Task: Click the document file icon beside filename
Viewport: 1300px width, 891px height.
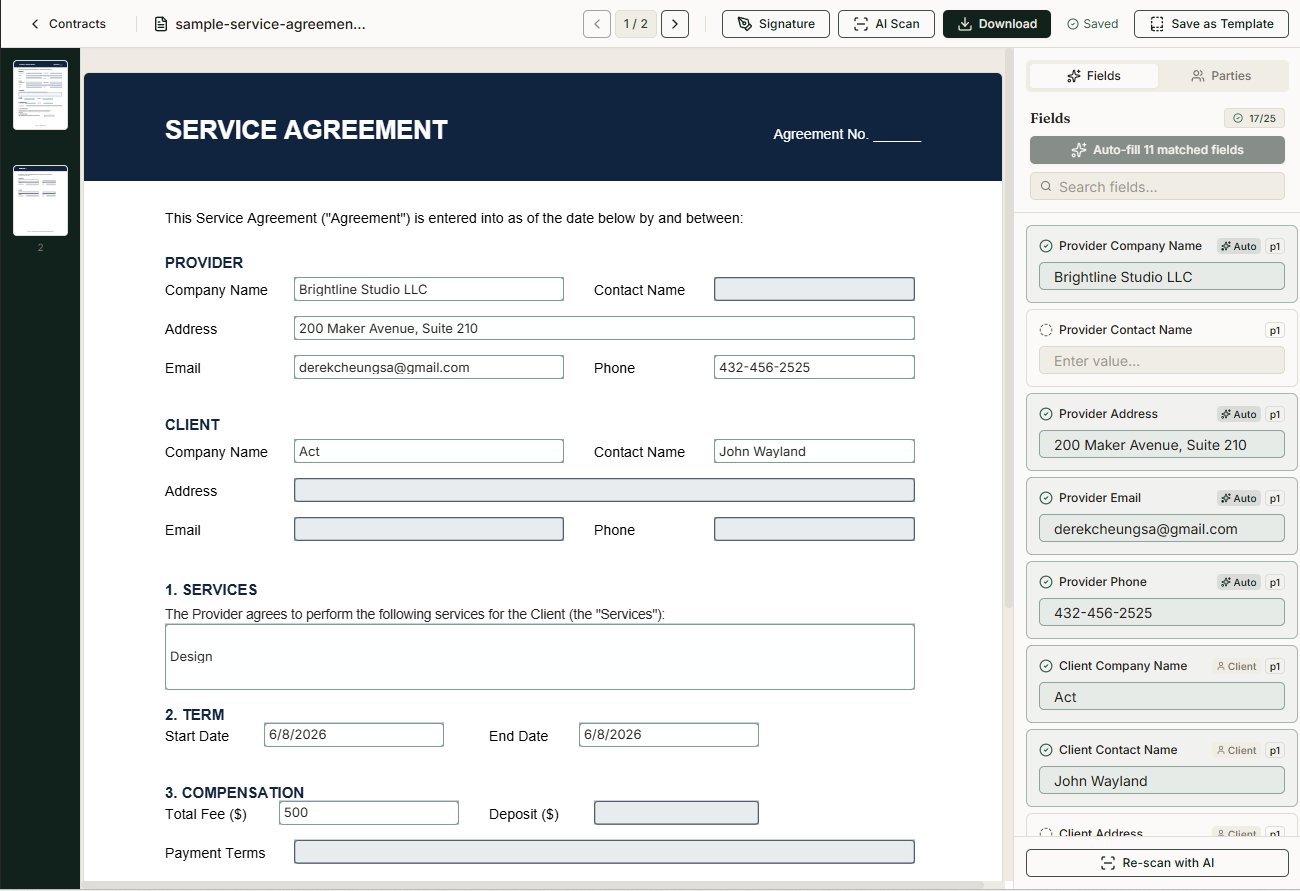Action: pos(161,24)
